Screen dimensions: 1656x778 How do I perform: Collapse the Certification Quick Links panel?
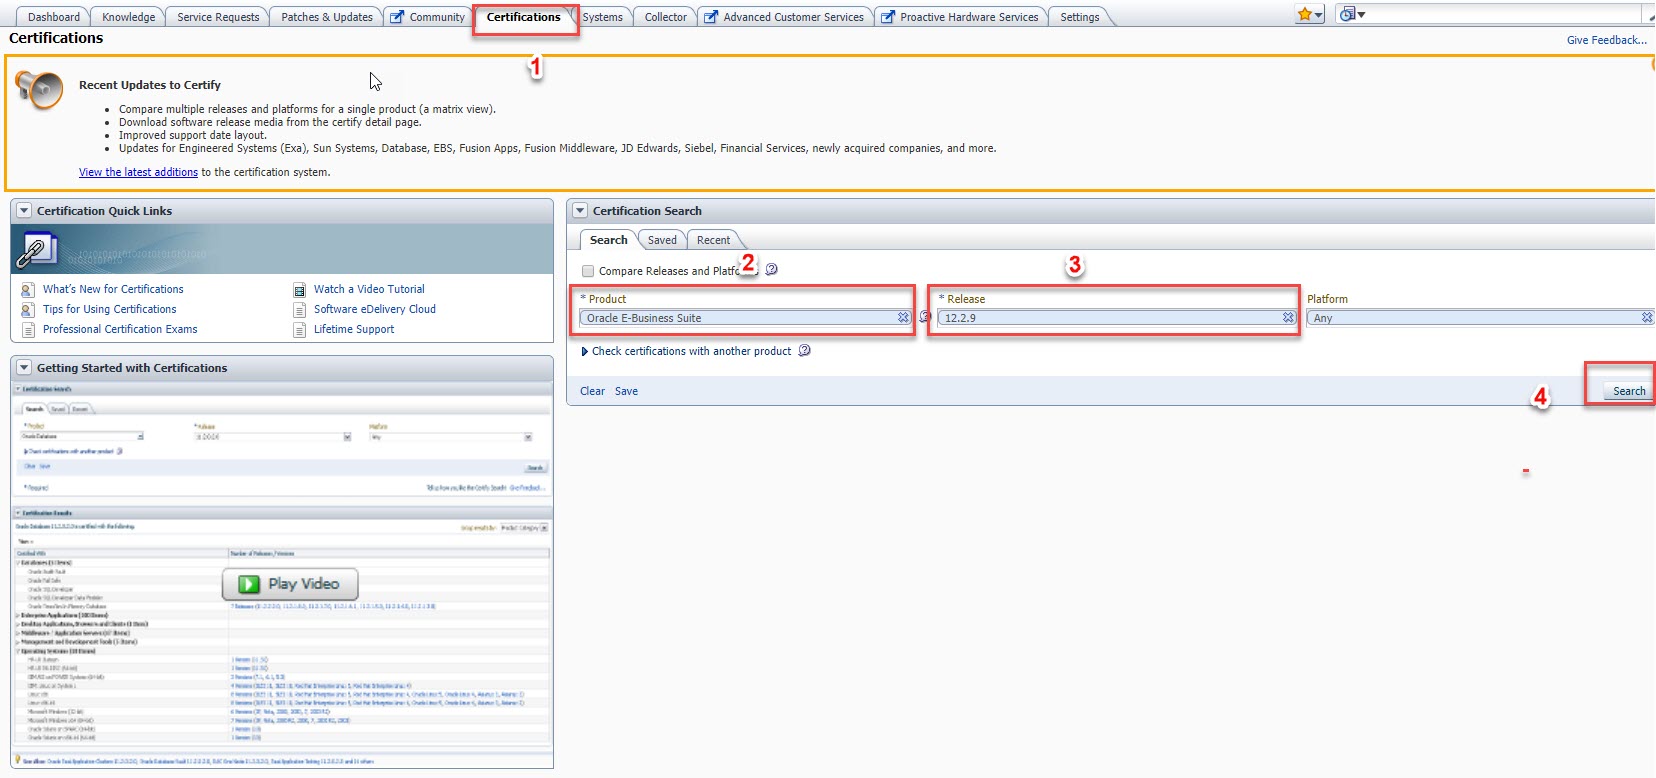24,211
